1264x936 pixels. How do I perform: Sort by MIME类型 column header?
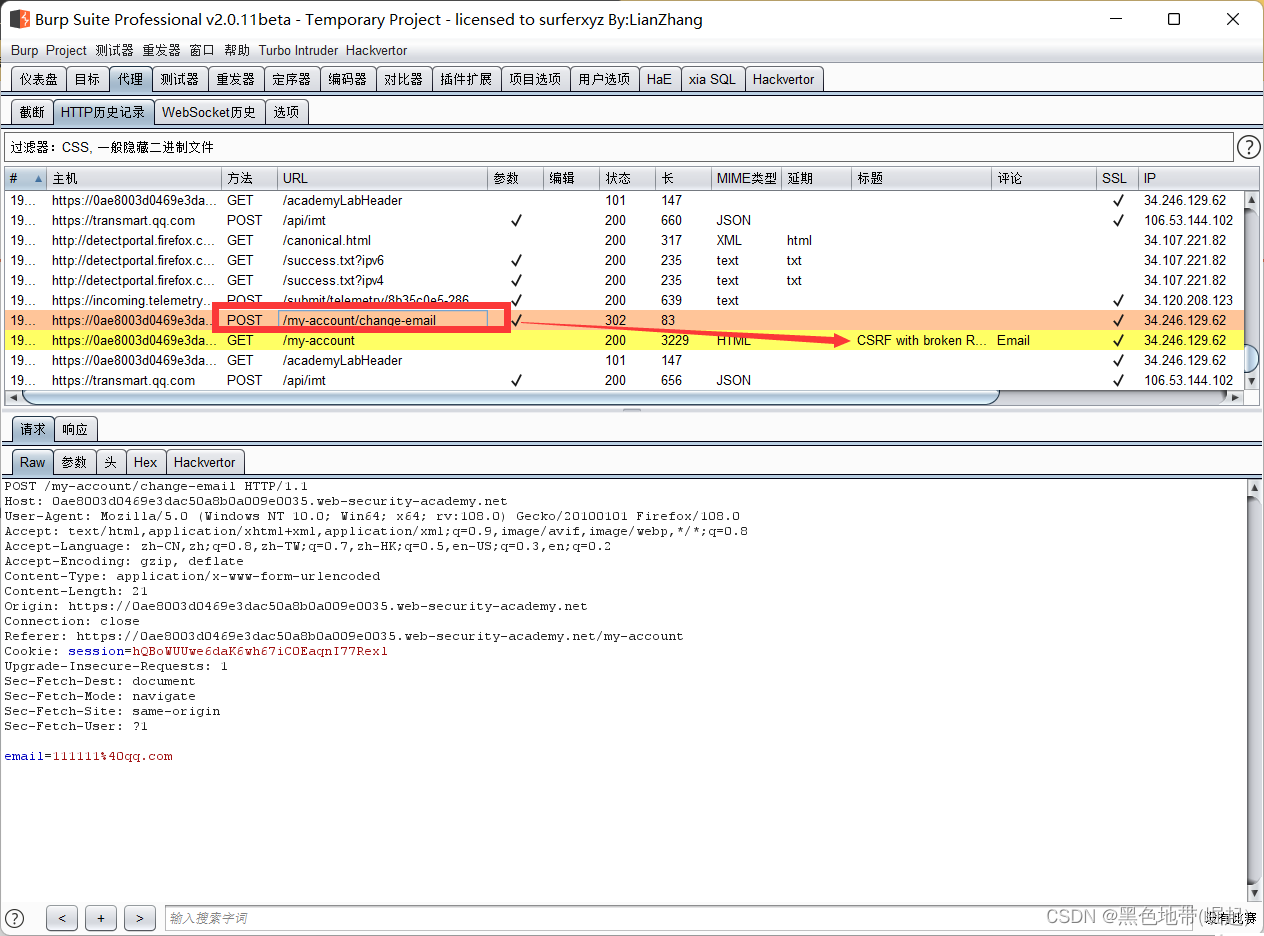746,178
